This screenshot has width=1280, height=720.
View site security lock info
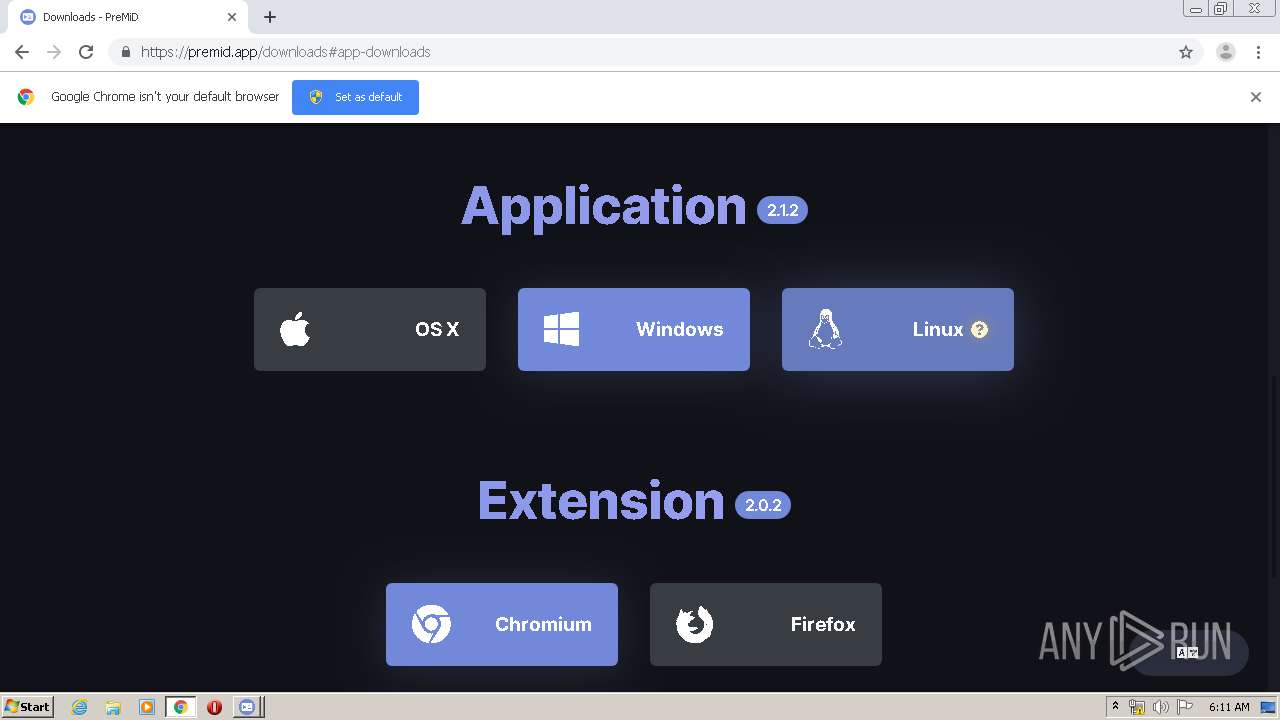pos(125,52)
